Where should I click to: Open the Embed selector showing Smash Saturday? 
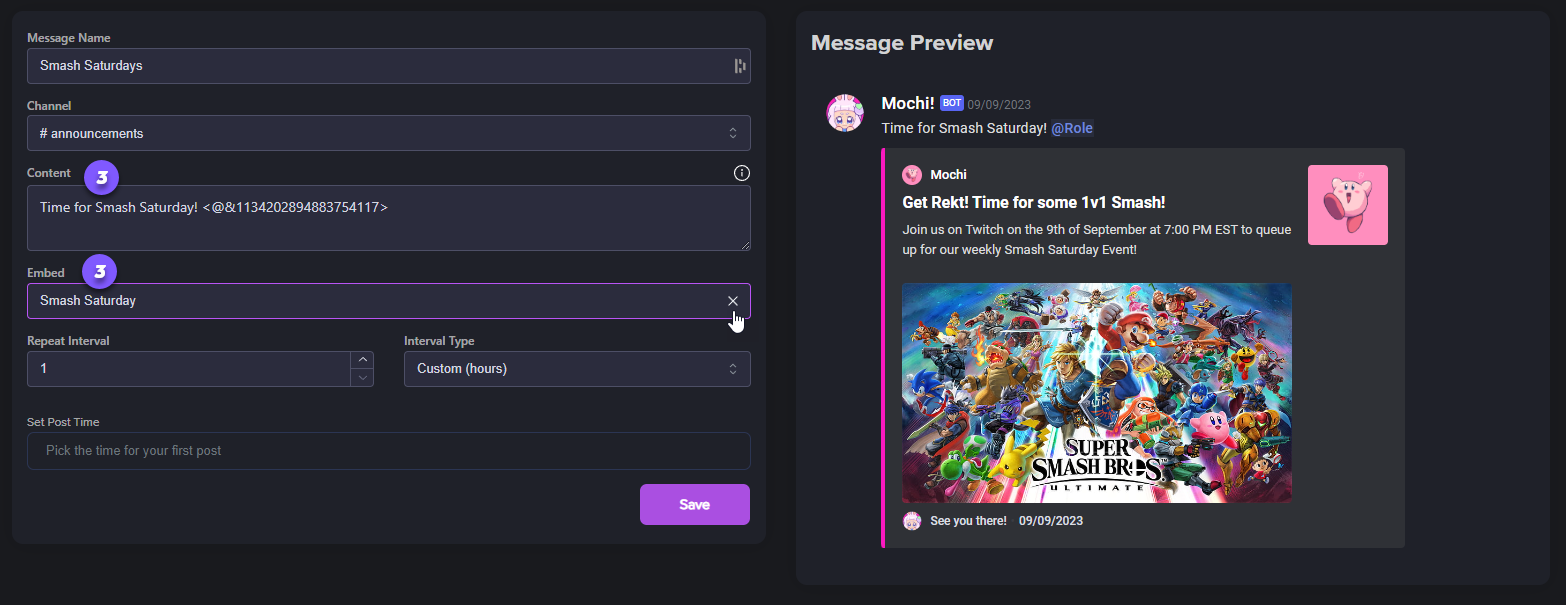pos(370,301)
